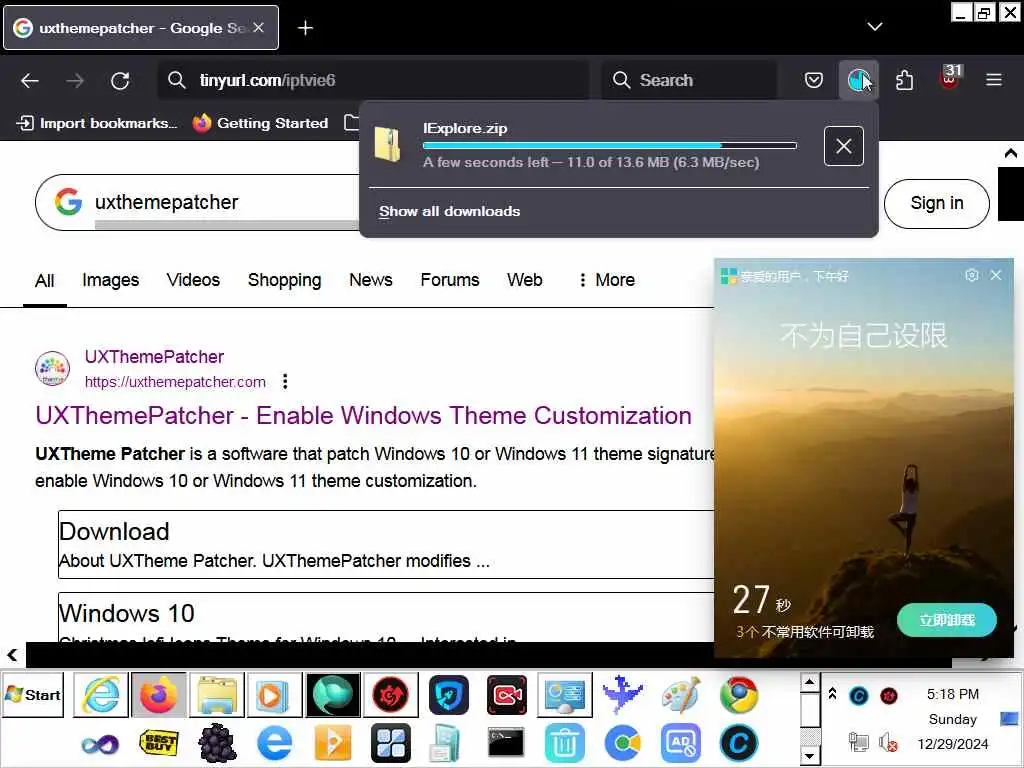Screen dimensions: 1024x768
Task: Reload the current page
Action: tap(120, 80)
